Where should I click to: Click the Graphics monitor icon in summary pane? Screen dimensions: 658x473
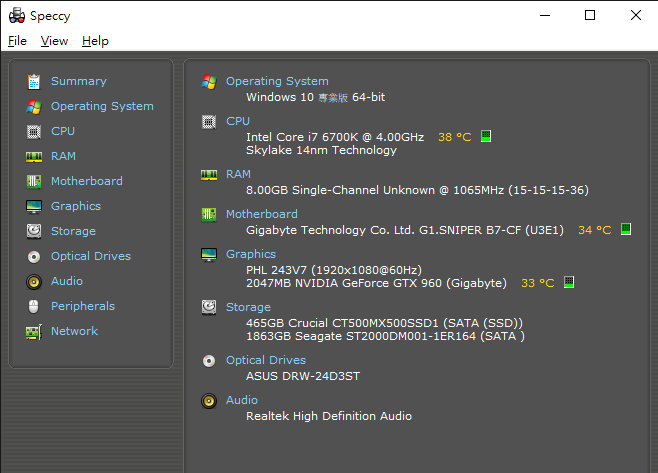(209, 255)
